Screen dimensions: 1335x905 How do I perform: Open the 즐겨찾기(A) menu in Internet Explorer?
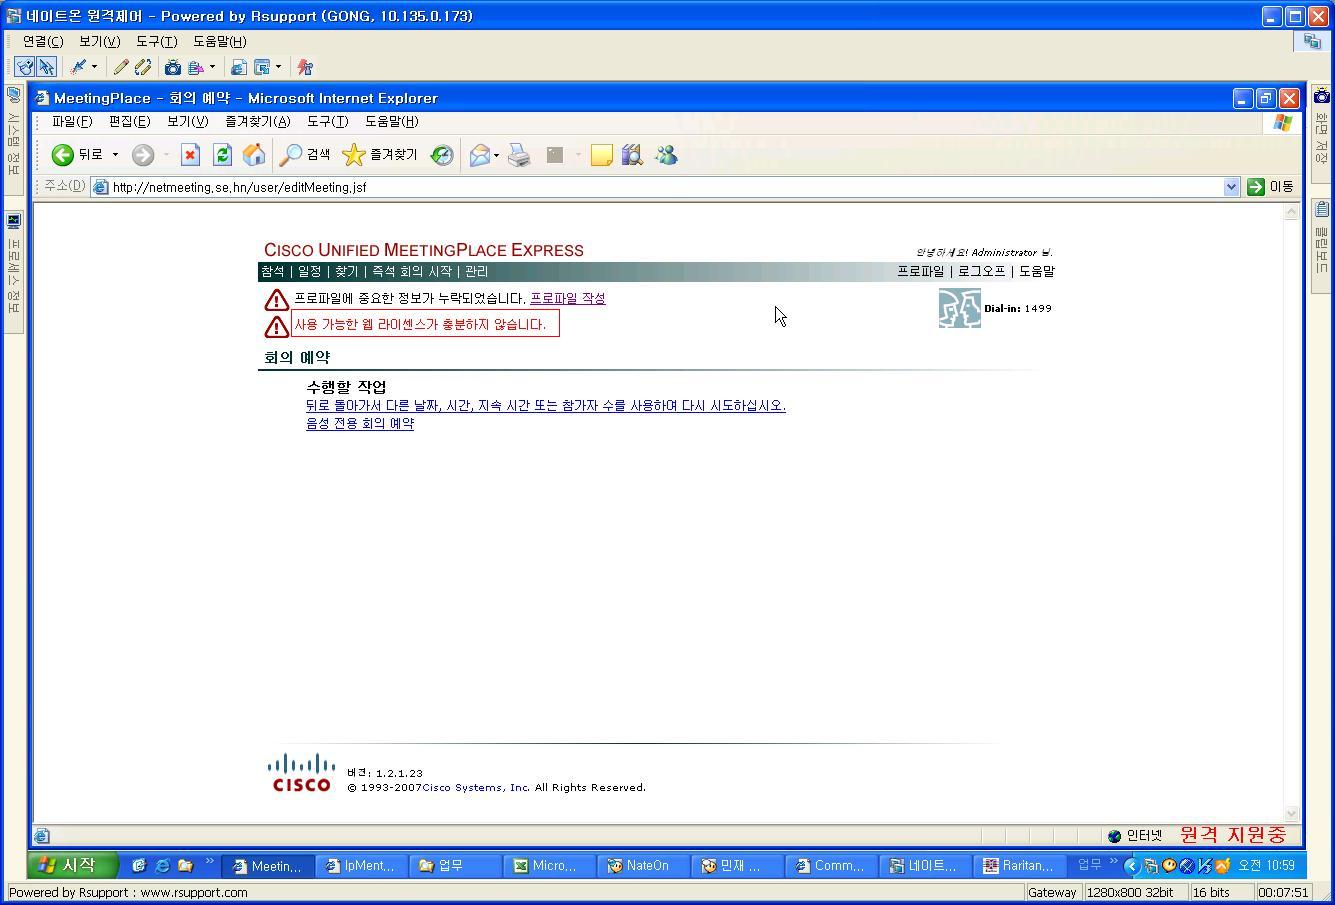(257, 121)
